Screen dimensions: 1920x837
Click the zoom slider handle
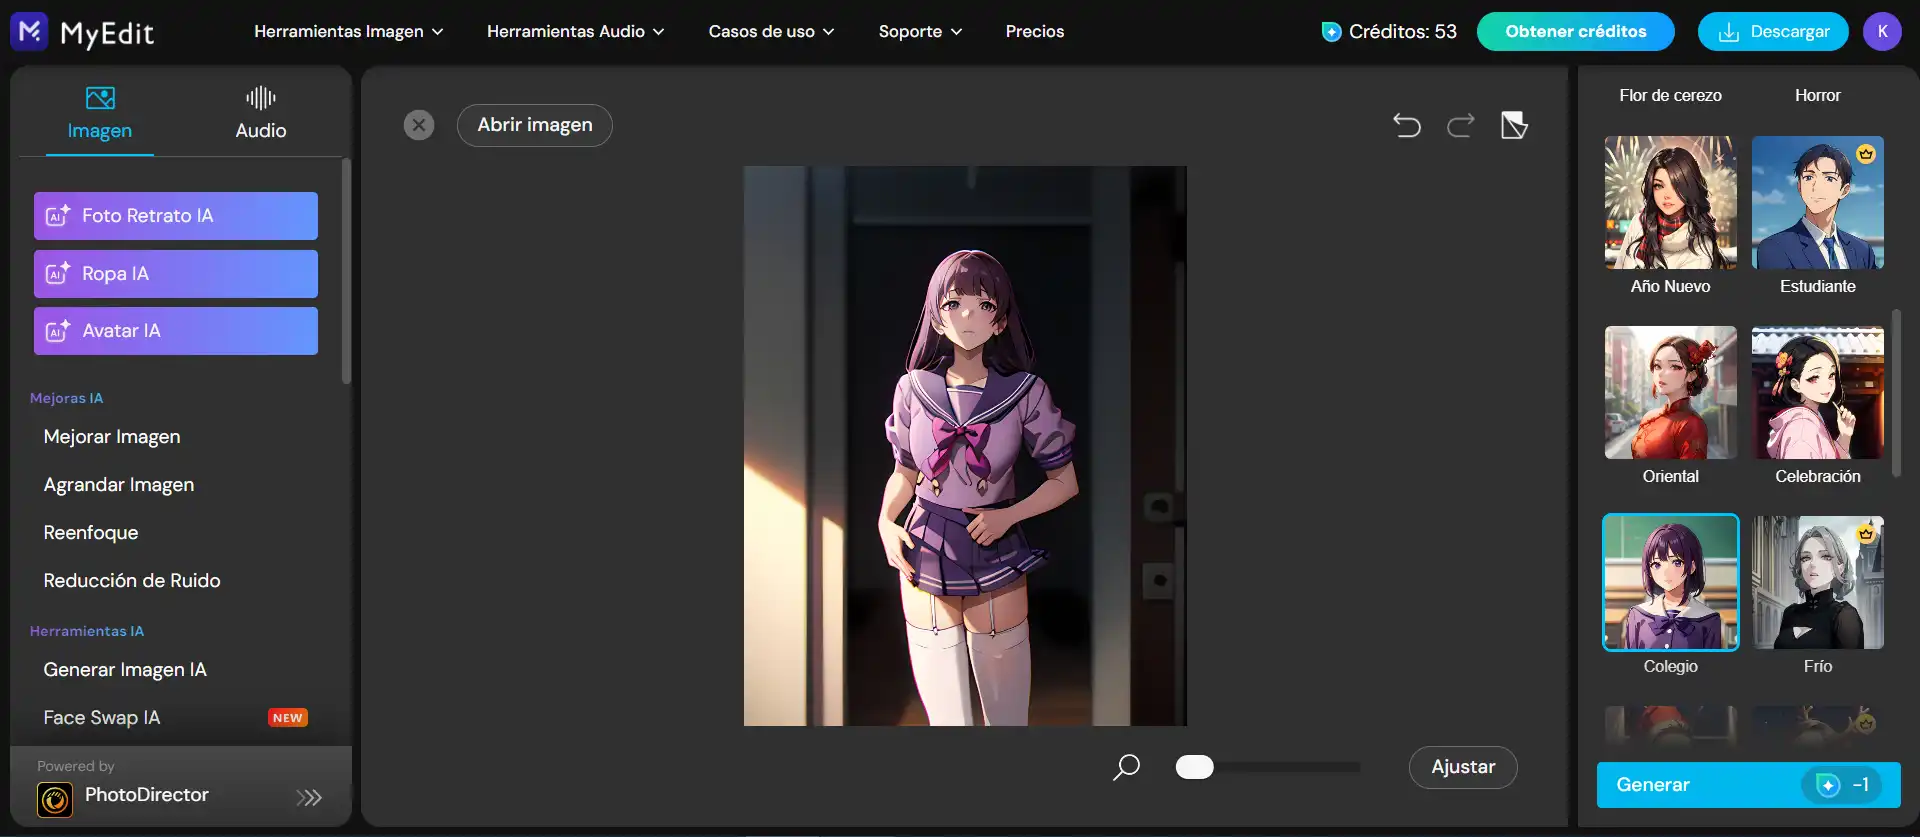pyautogui.click(x=1195, y=767)
